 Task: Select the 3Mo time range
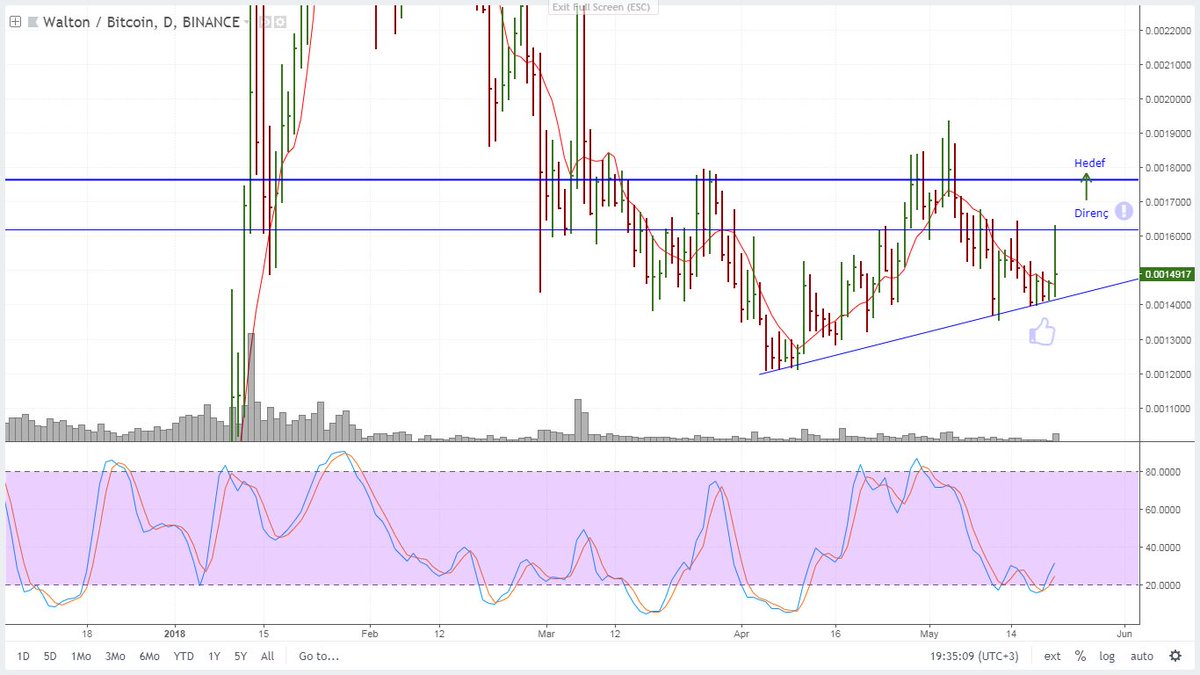click(x=115, y=657)
